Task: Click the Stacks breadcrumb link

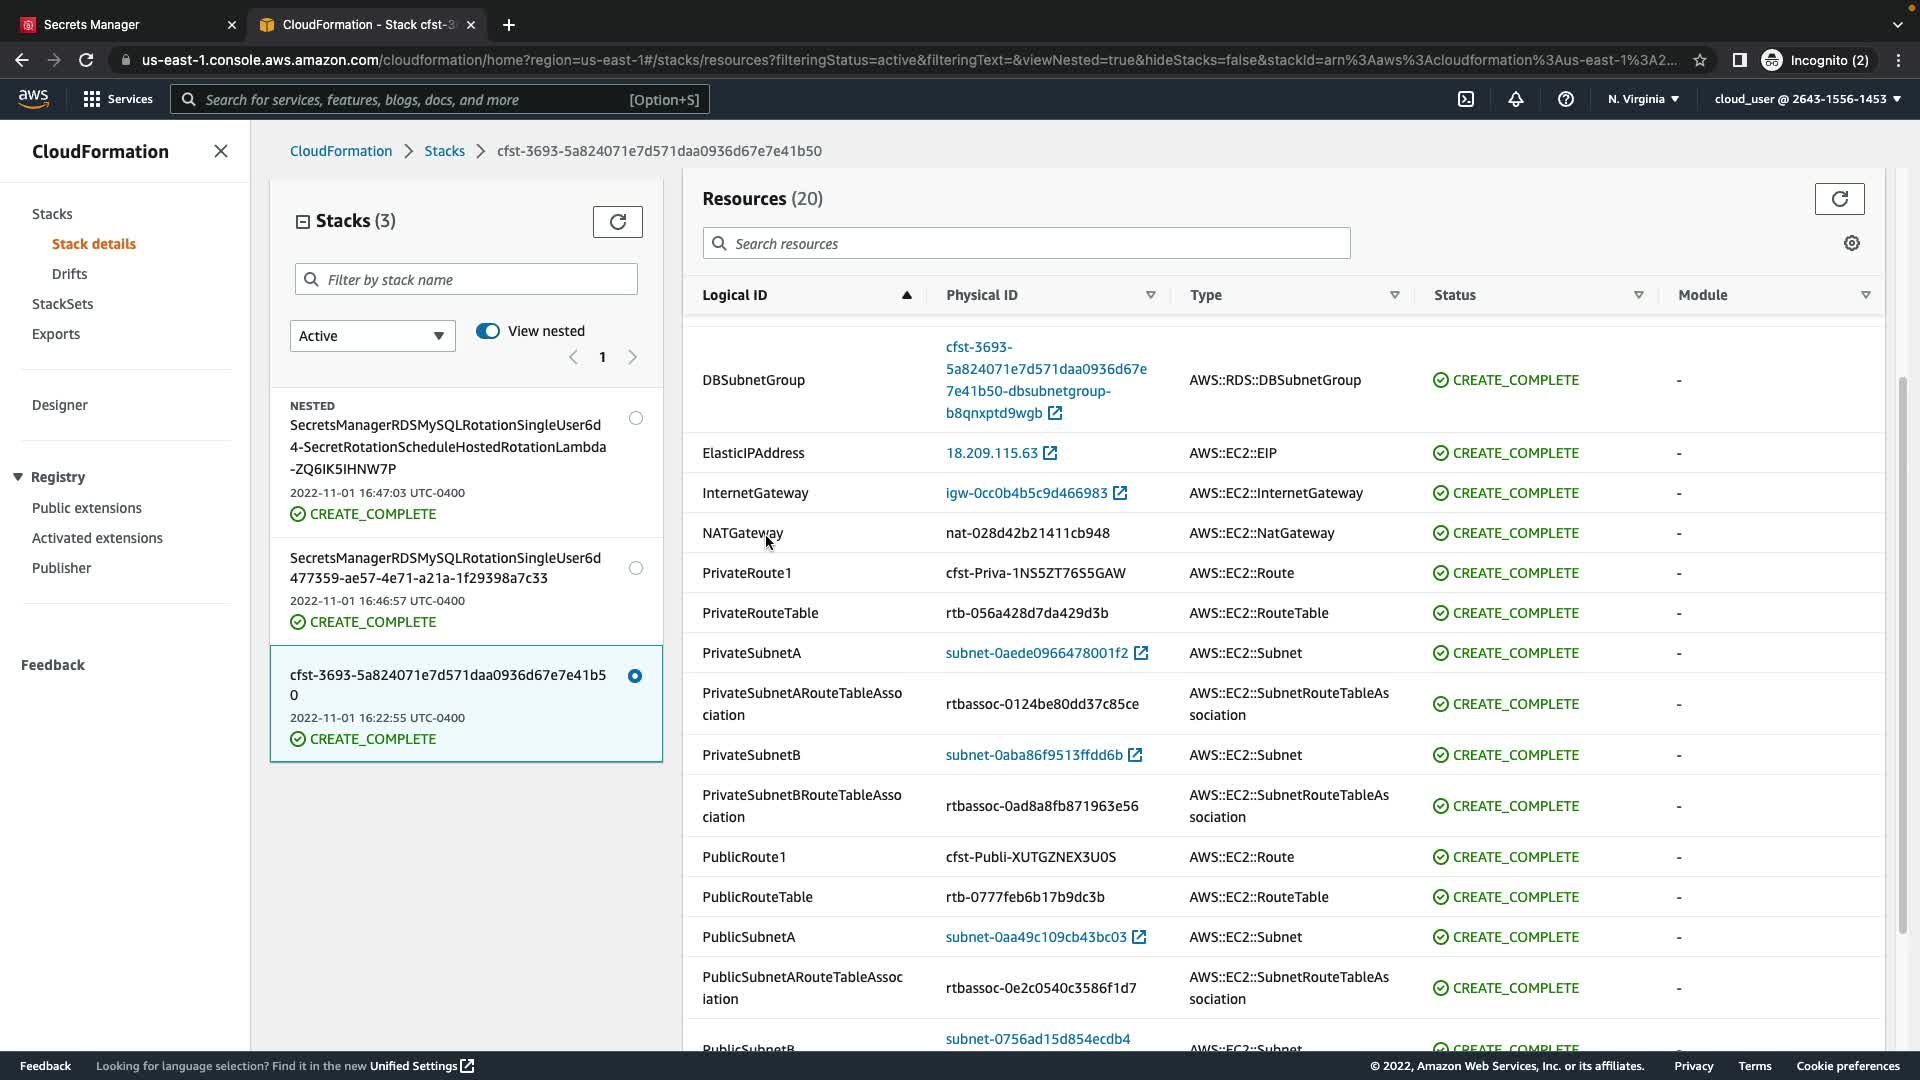Action: (x=444, y=151)
